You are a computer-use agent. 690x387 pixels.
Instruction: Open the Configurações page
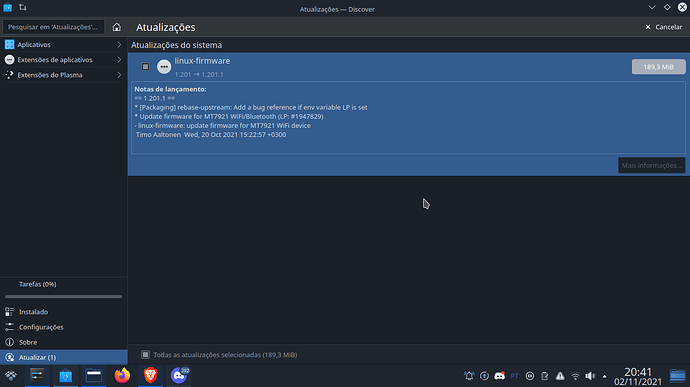[64, 327]
